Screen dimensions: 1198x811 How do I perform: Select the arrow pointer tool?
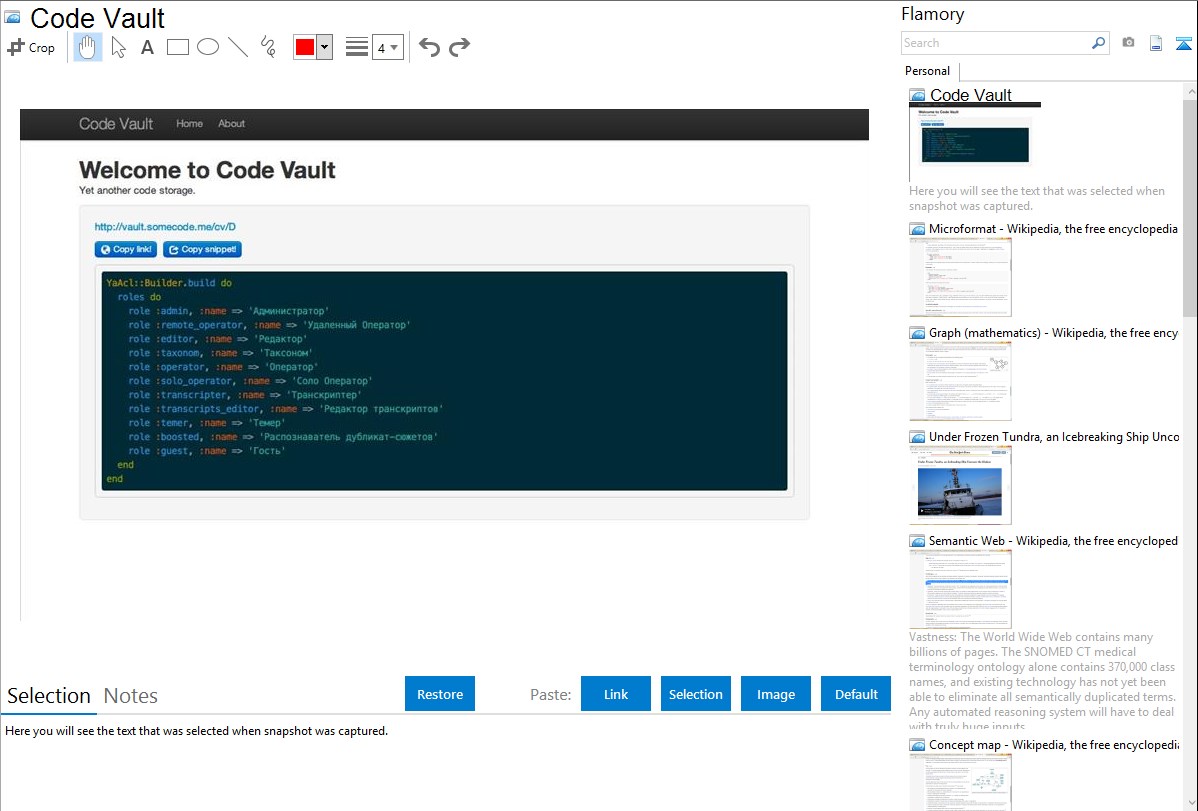tap(118, 47)
